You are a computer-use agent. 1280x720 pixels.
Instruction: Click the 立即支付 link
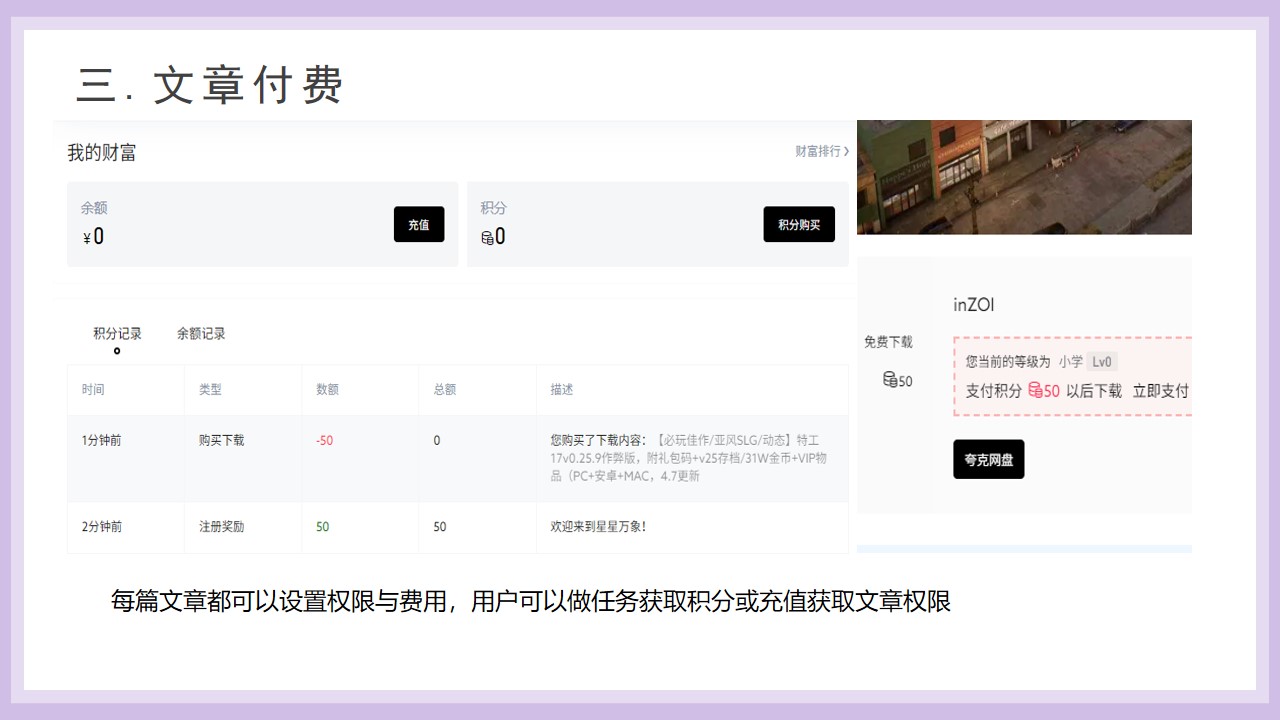tap(1160, 391)
